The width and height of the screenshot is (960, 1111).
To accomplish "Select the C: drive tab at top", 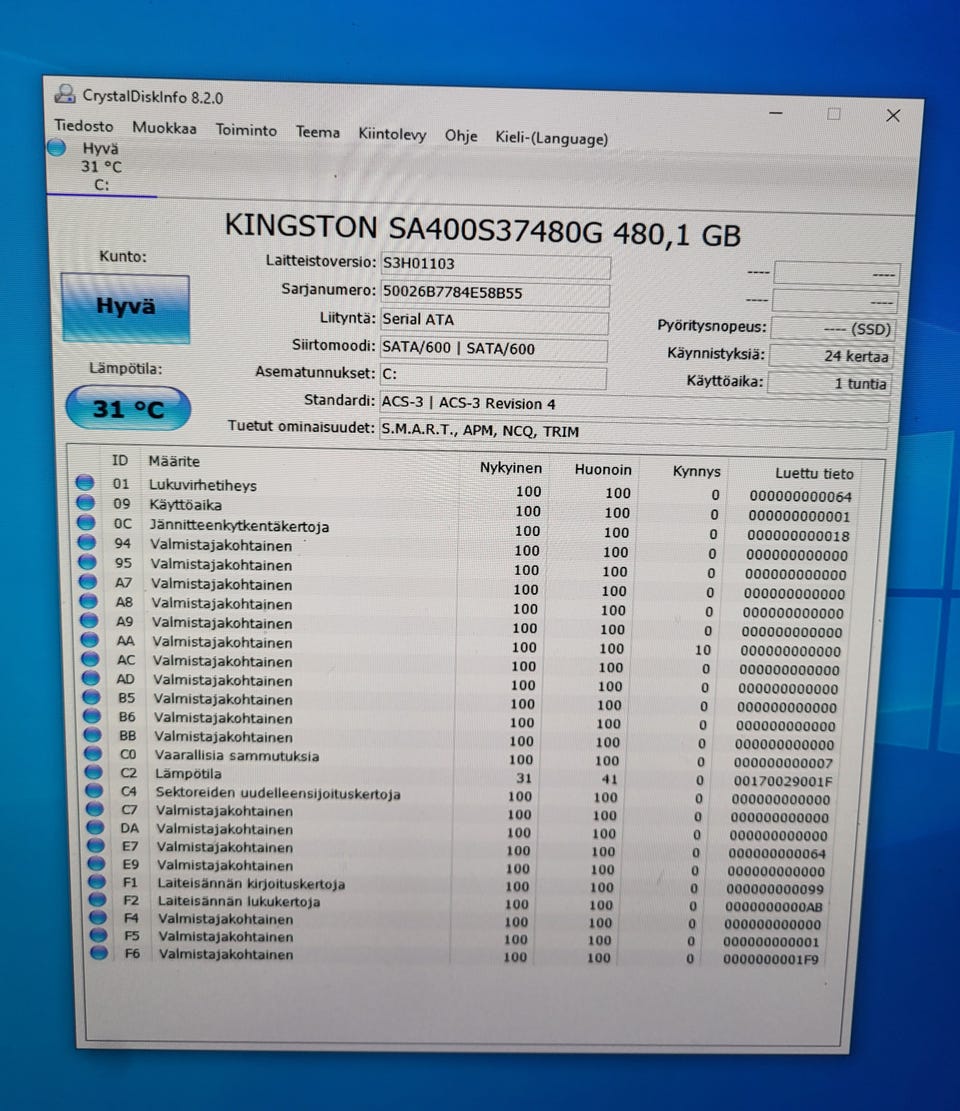I will pos(101,167).
